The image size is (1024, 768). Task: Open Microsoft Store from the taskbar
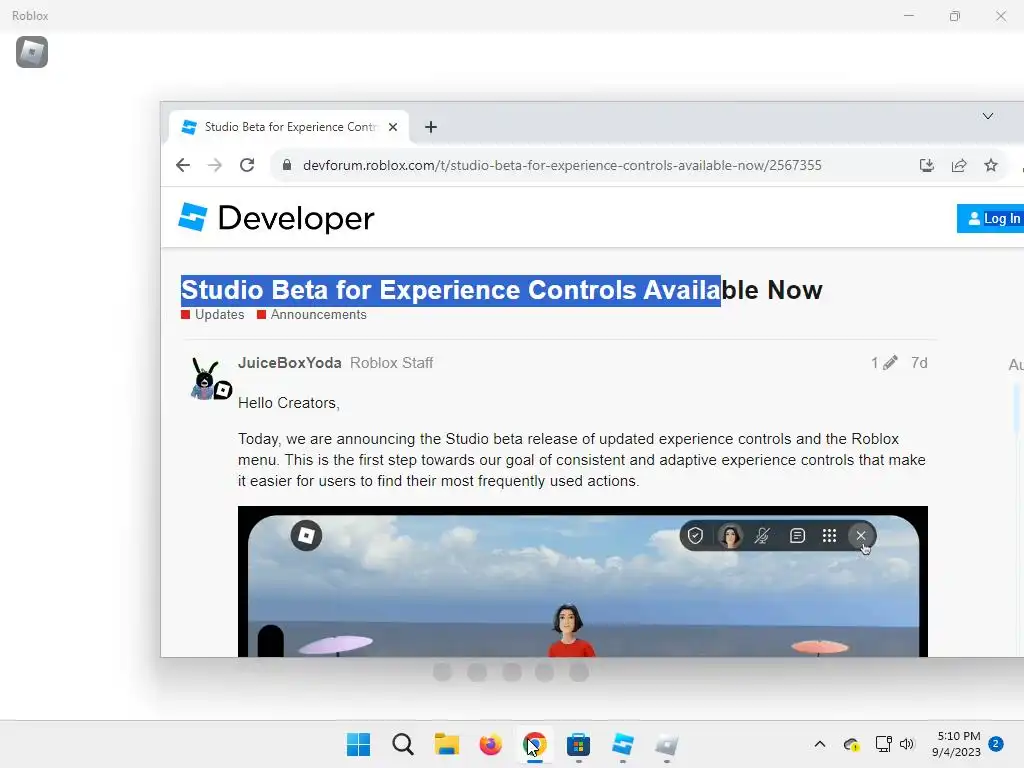coord(579,744)
